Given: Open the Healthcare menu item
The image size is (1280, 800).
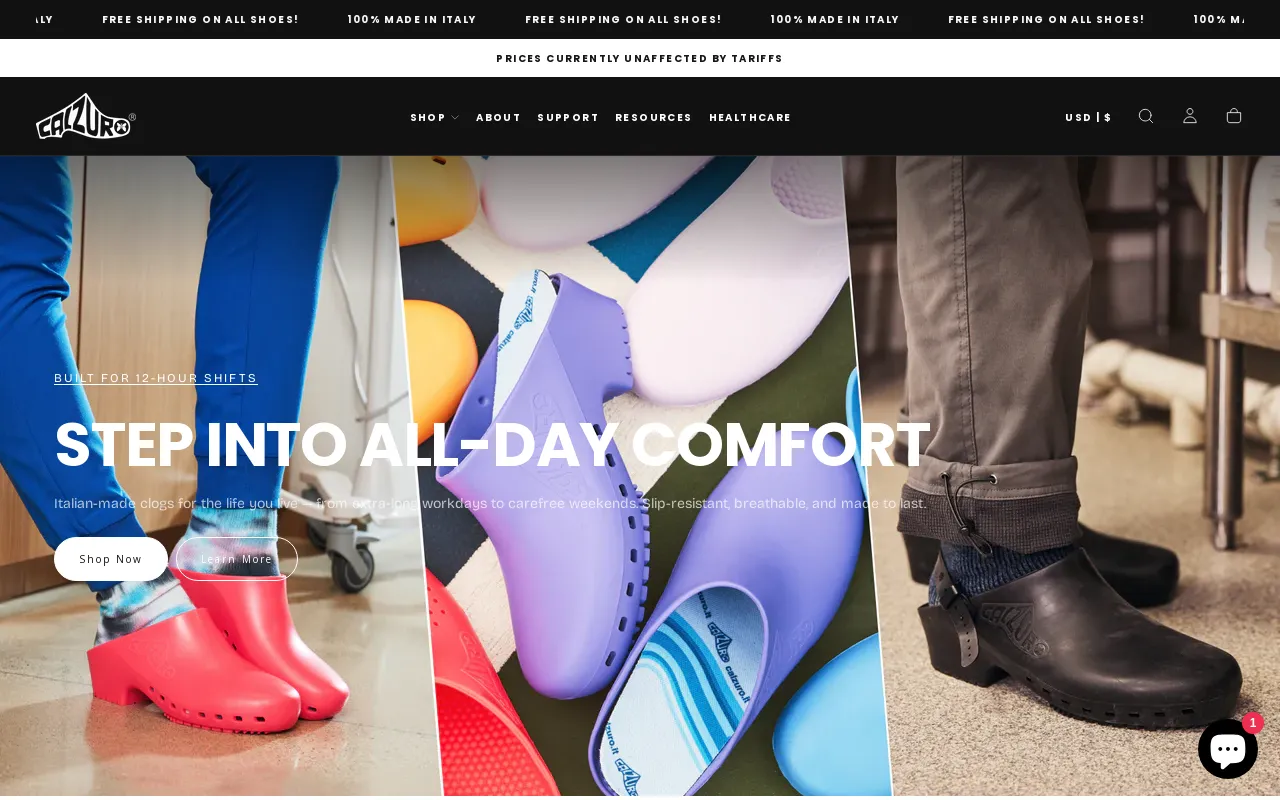Looking at the screenshot, I should [x=750, y=118].
